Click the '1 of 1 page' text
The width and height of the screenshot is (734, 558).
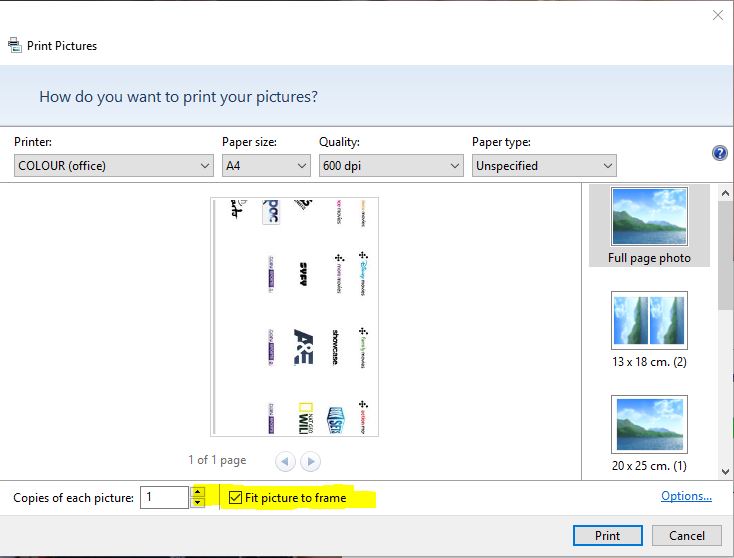pyautogui.click(x=217, y=460)
